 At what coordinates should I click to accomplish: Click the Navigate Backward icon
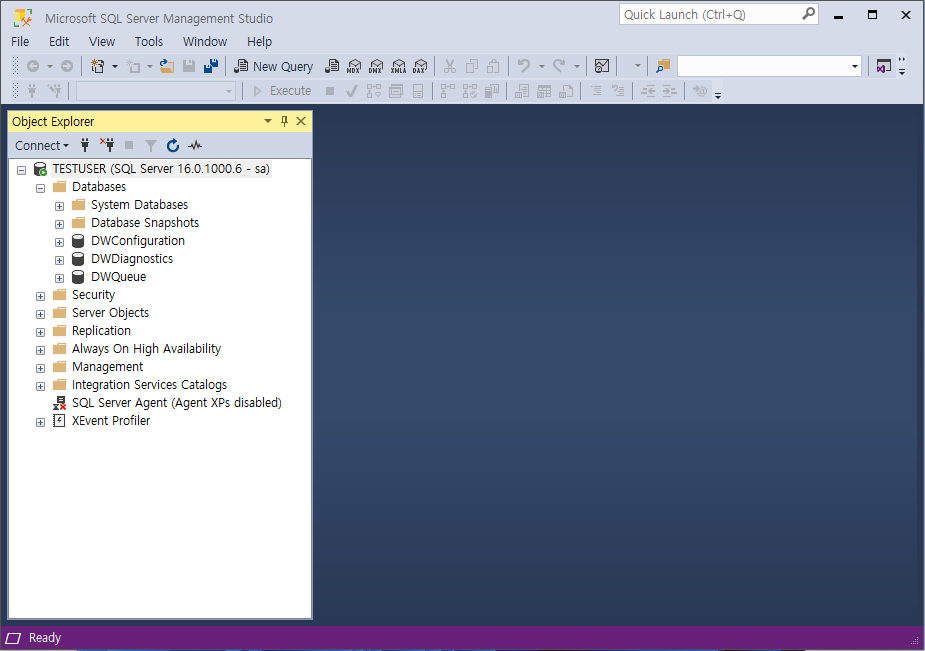point(33,67)
